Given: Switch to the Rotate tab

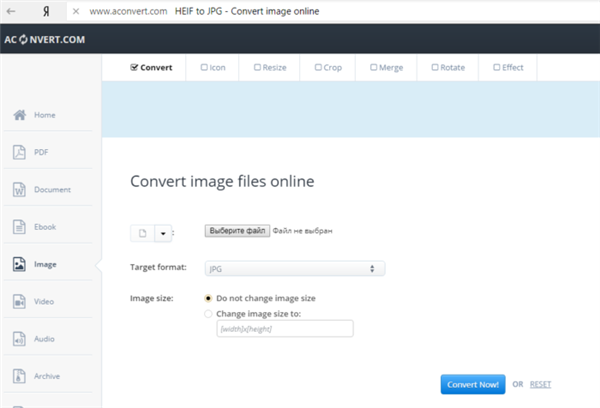Looking at the screenshot, I should (x=448, y=67).
